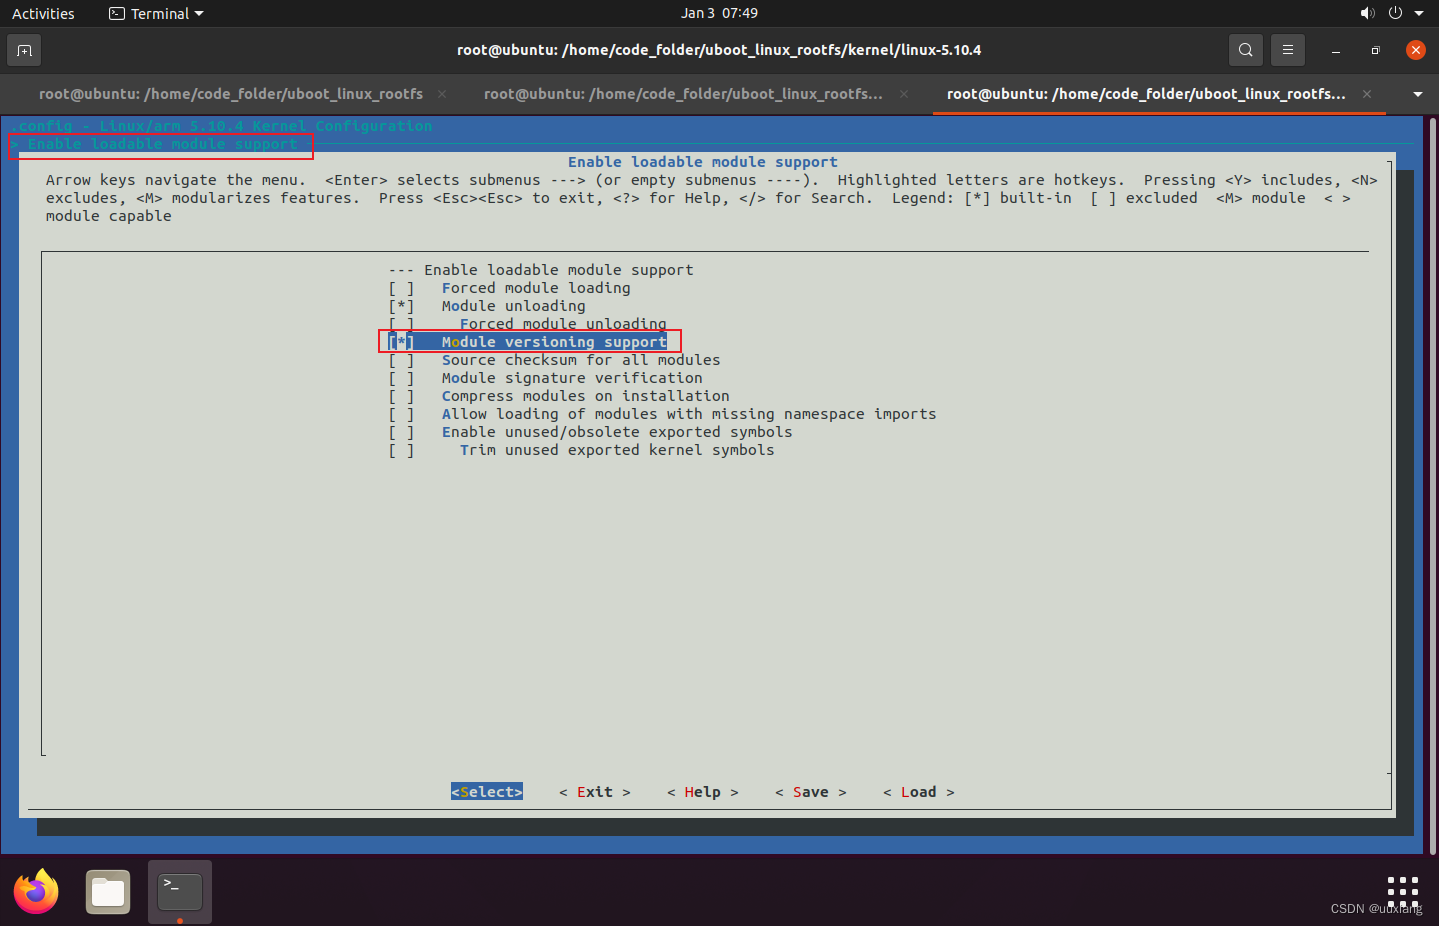Viewport: 1439px width, 926px height.
Task: Click the < Save > button
Action: 811,792
